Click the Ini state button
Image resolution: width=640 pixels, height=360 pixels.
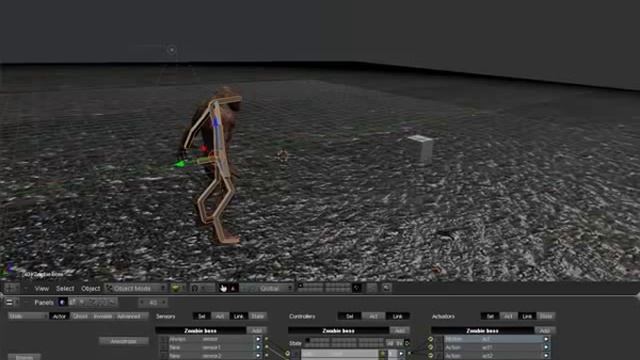coord(400,343)
